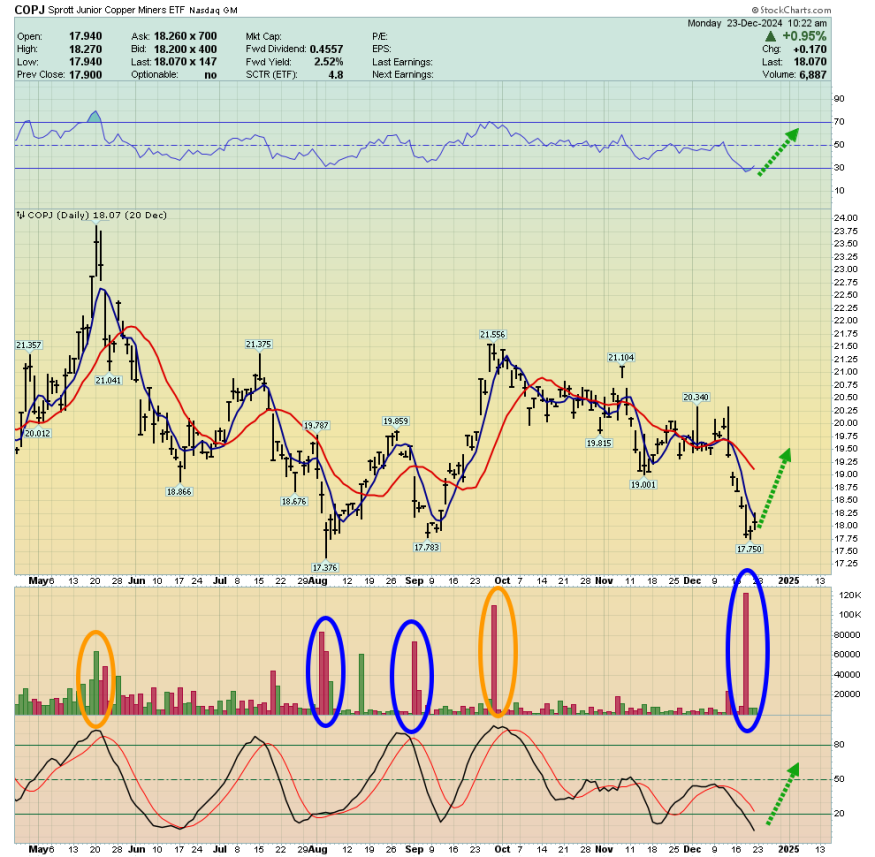Image resolution: width=875 pixels, height=857 pixels.
Task: Click the 17.783 September low label
Action: click(x=427, y=547)
